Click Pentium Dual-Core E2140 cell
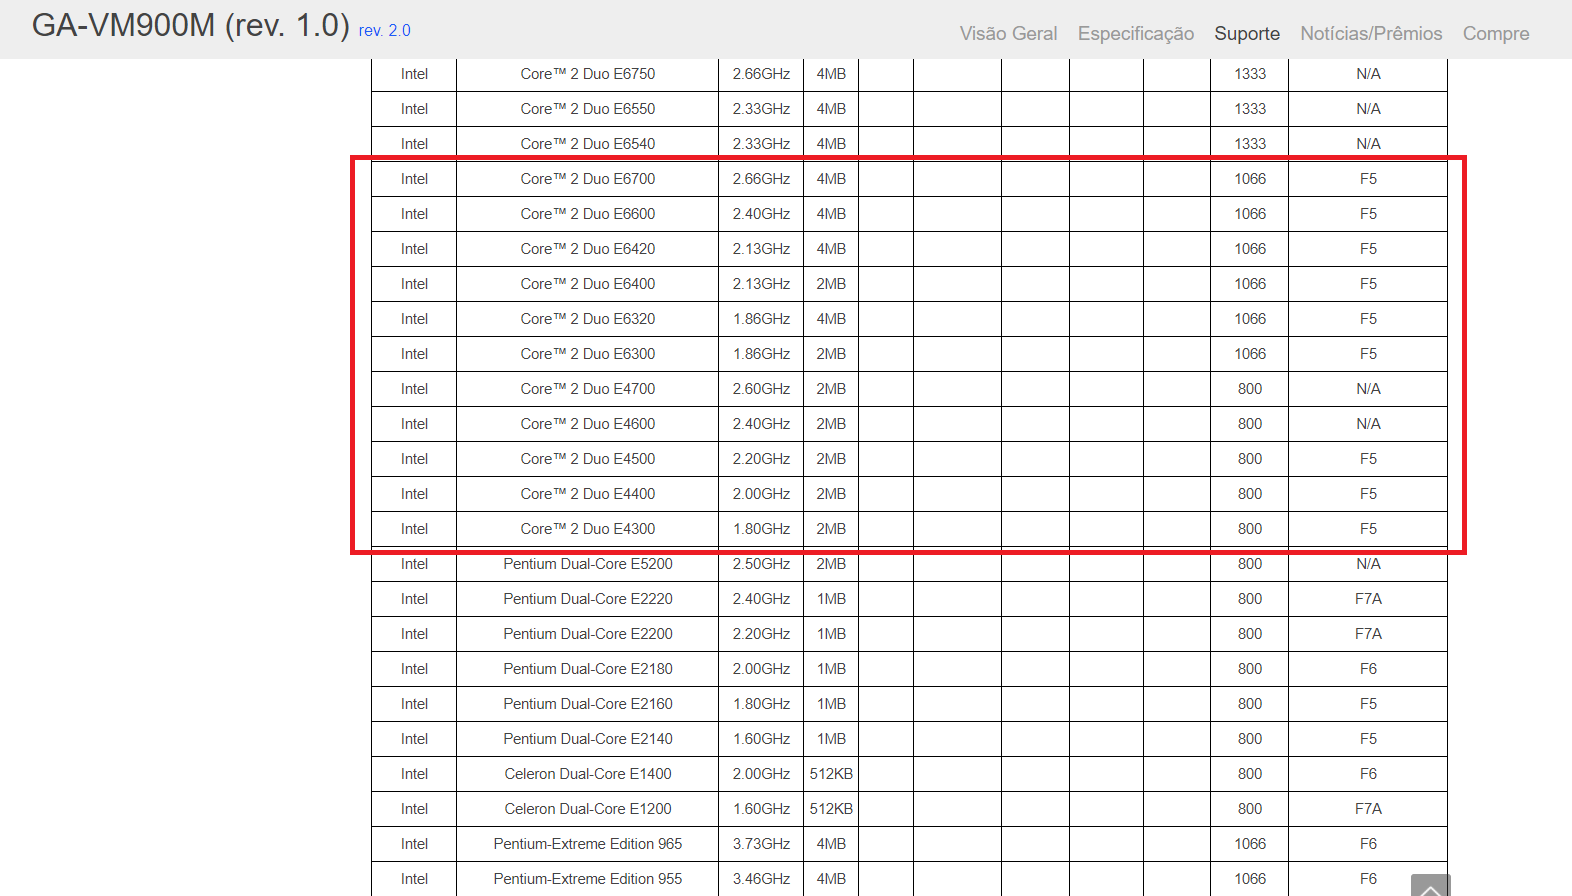This screenshot has height=896, width=1572. click(588, 739)
